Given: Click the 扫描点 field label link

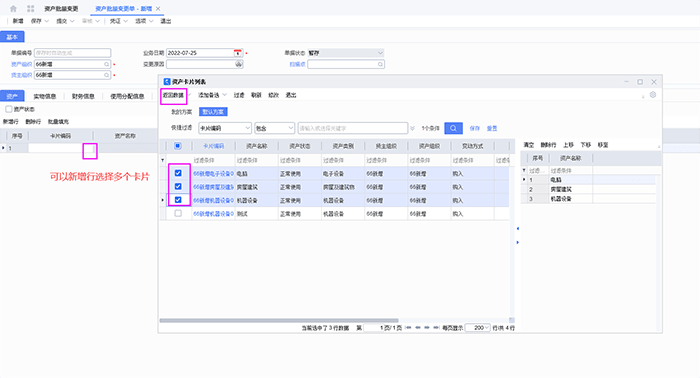Looking at the screenshot, I should point(297,64).
